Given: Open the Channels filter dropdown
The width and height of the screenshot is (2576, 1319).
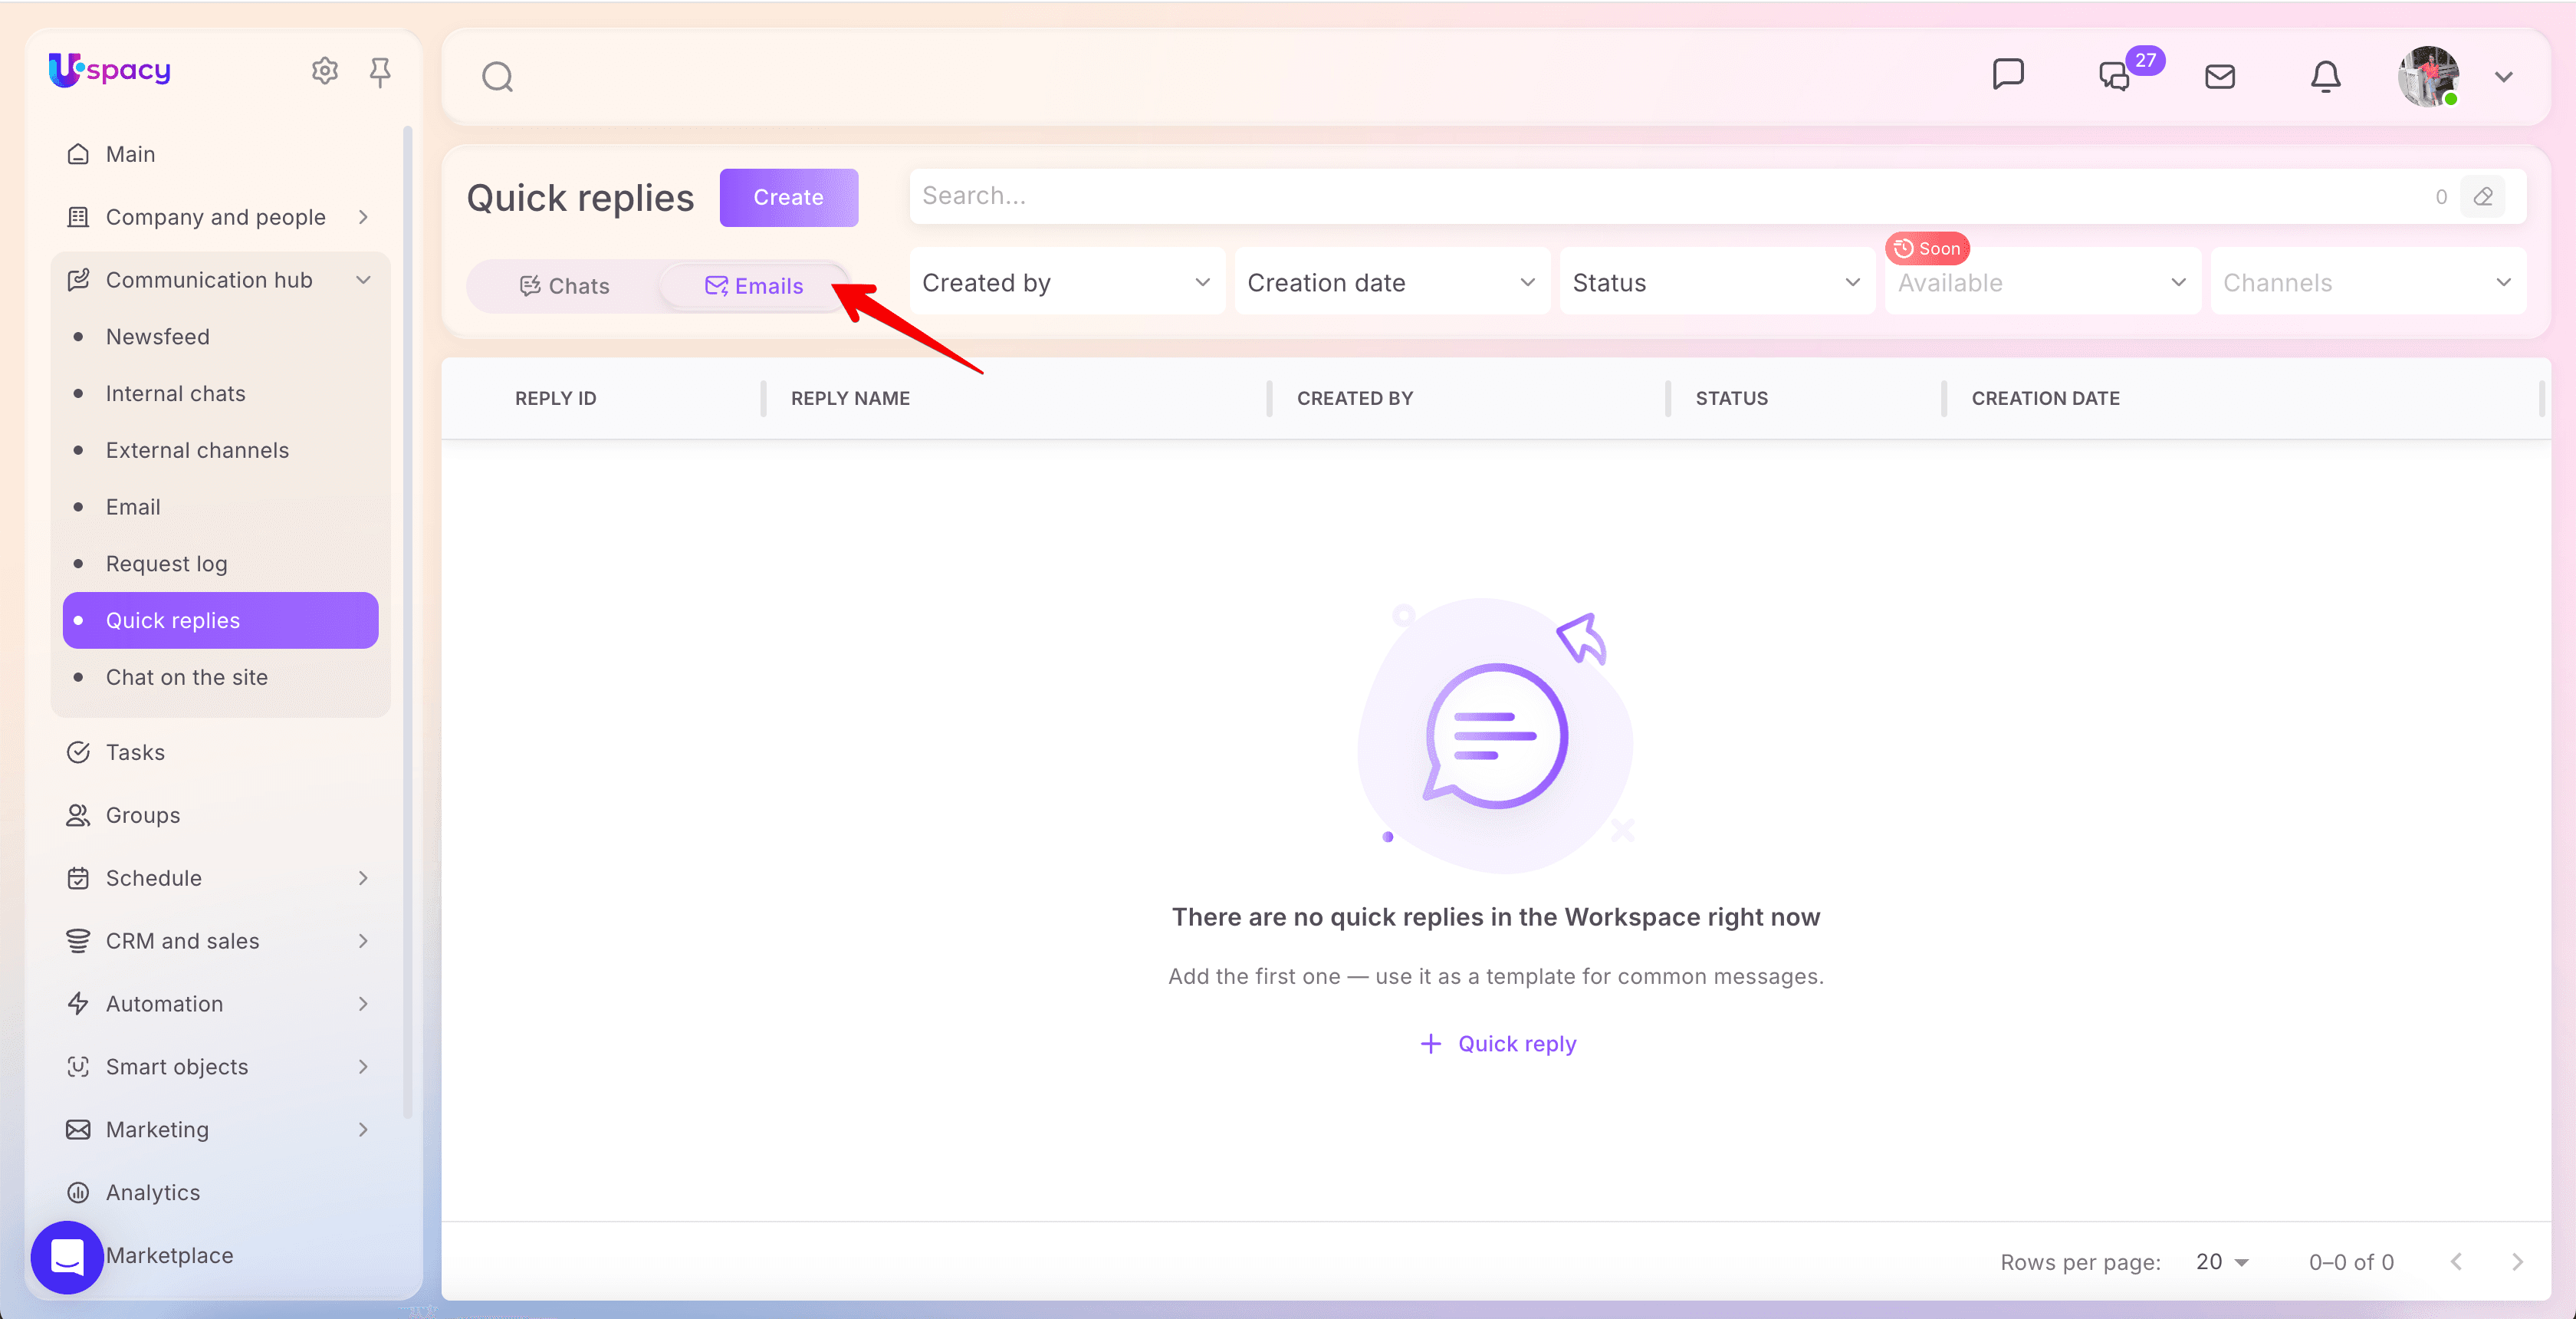Looking at the screenshot, I should [x=2368, y=283].
